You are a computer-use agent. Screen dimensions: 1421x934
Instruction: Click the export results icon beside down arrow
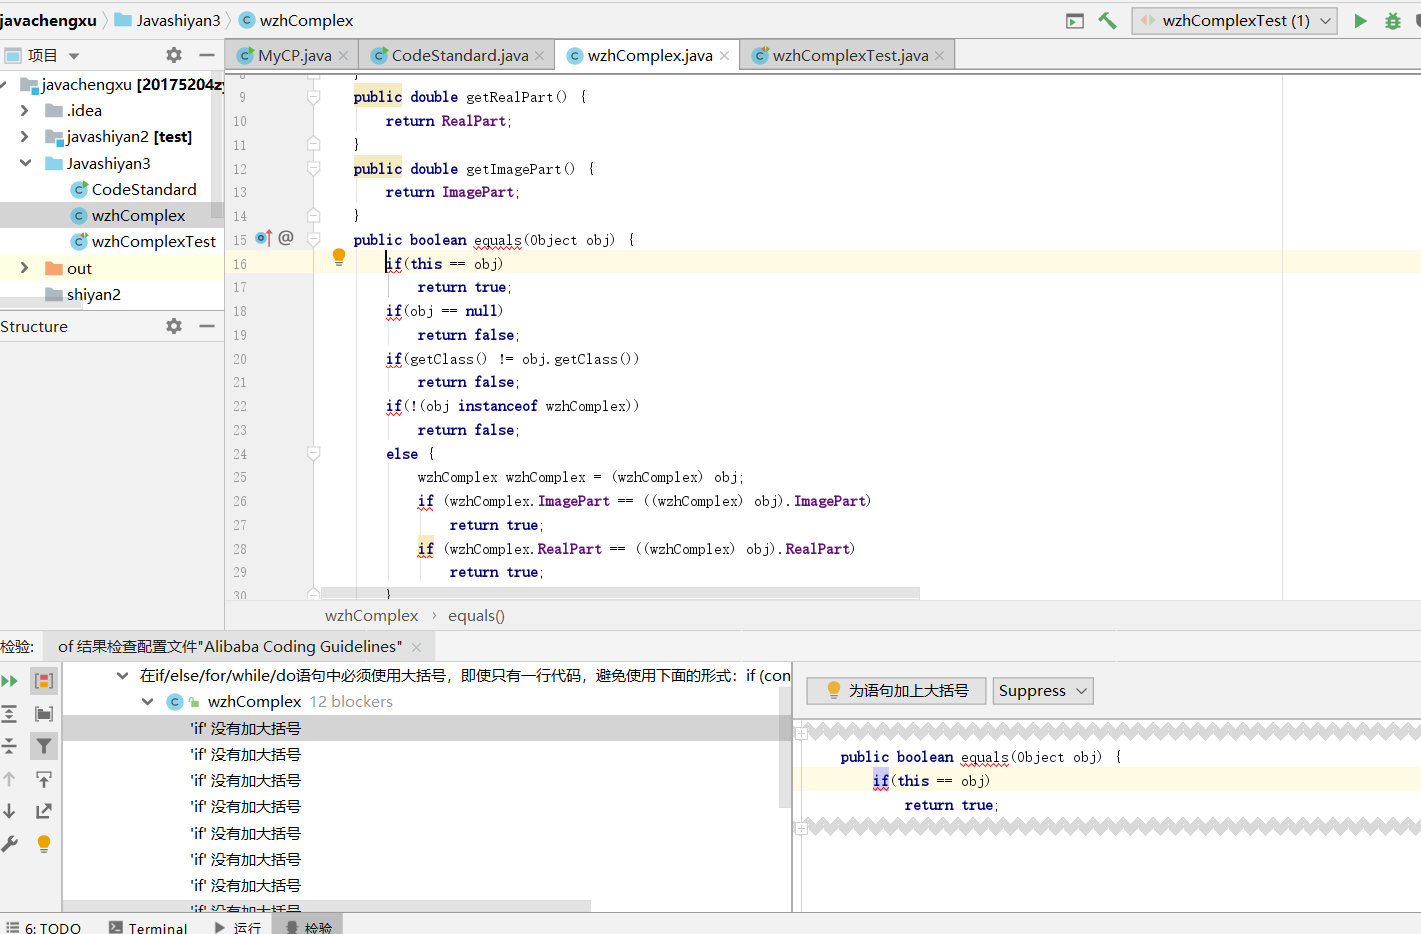pos(44,811)
